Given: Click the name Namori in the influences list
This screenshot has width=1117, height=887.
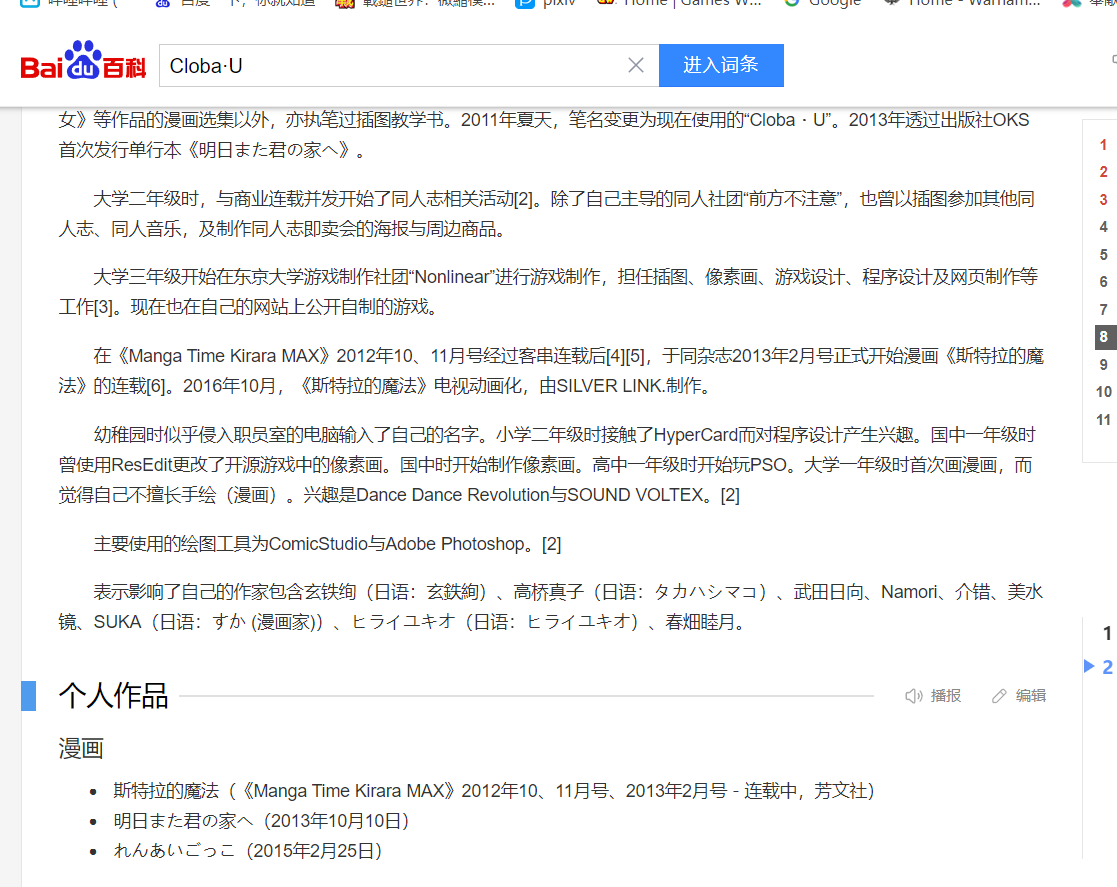Looking at the screenshot, I should pyautogui.click(x=908, y=593).
